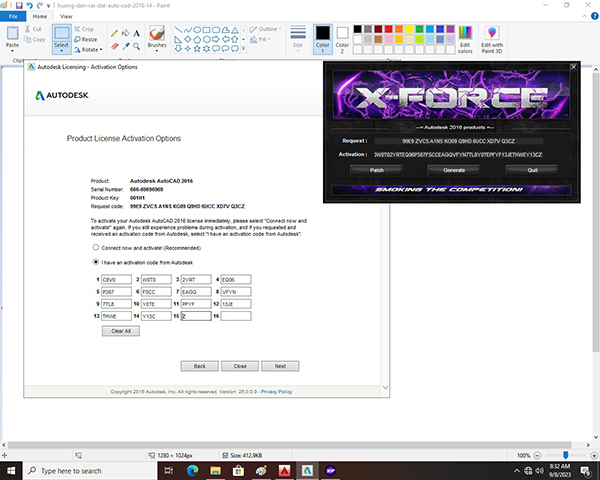The width and height of the screenshot is (600, 480).
Task: Click the Cut scissors tool
Action: 33,29
